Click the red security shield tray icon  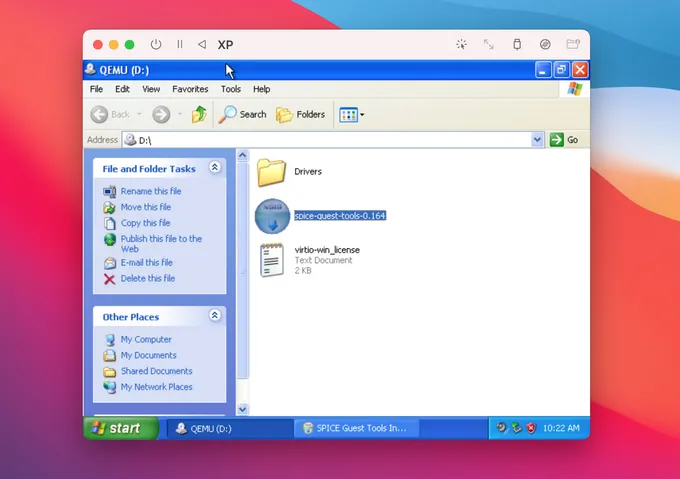coord(531,428)
